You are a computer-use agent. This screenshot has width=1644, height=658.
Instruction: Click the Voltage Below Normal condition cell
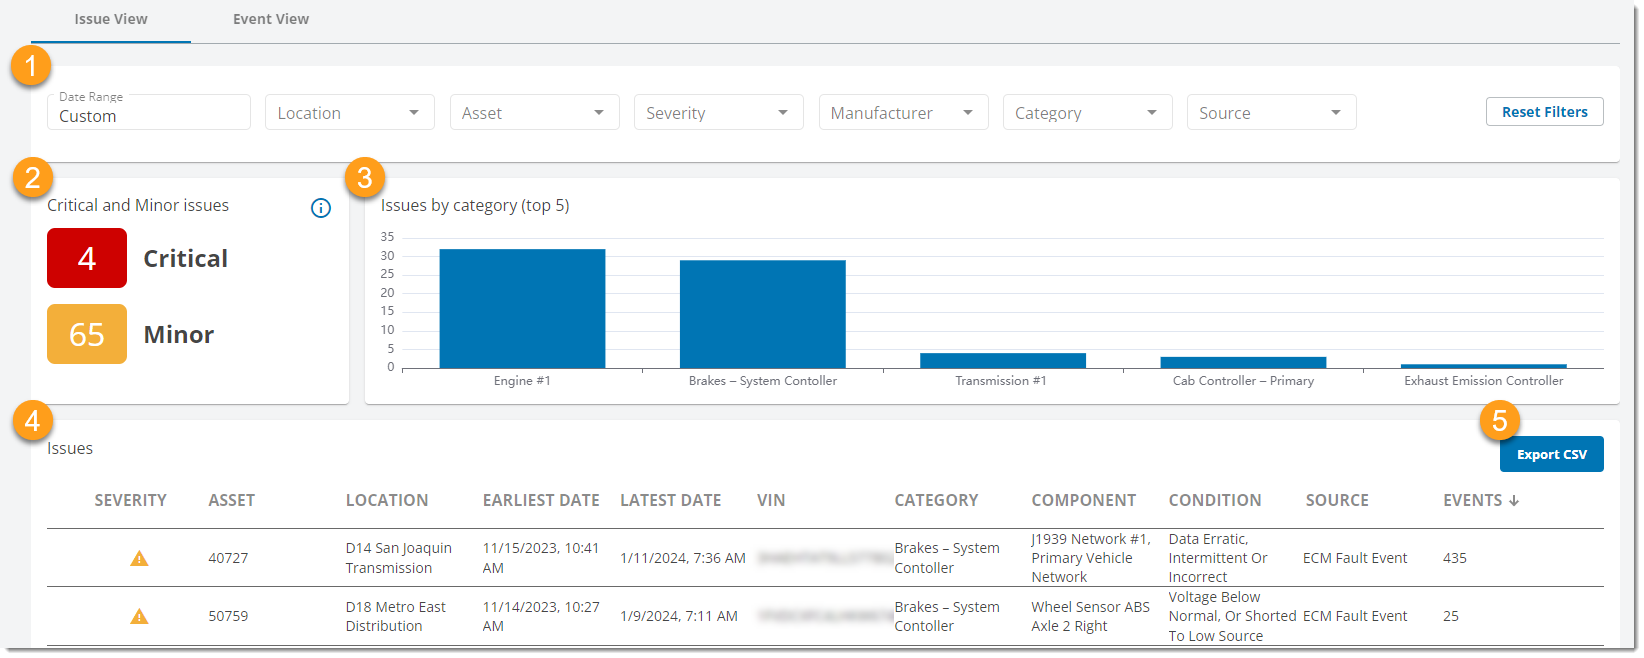pos(1232,616)
